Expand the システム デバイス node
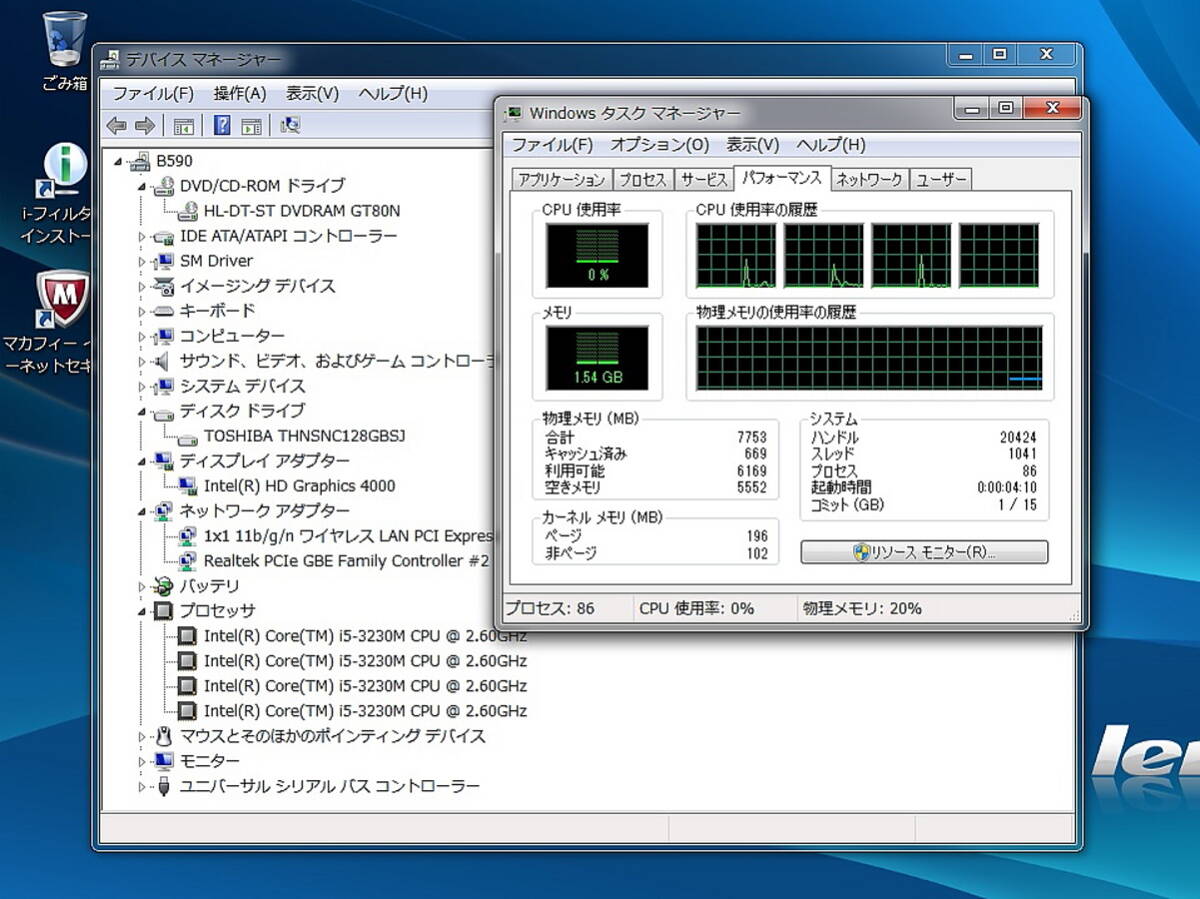Image resolution: width=1200 pixels, height=899 pixels. (x=142, y=386)
